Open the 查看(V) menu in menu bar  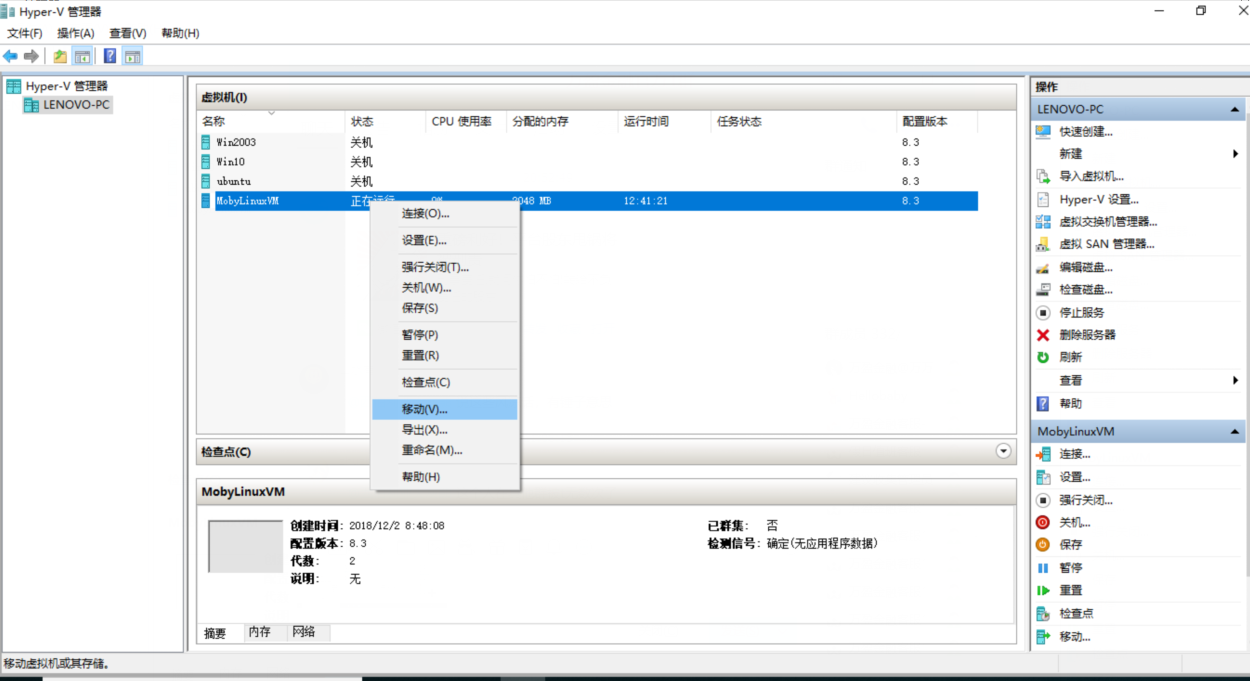pos(128,33)
